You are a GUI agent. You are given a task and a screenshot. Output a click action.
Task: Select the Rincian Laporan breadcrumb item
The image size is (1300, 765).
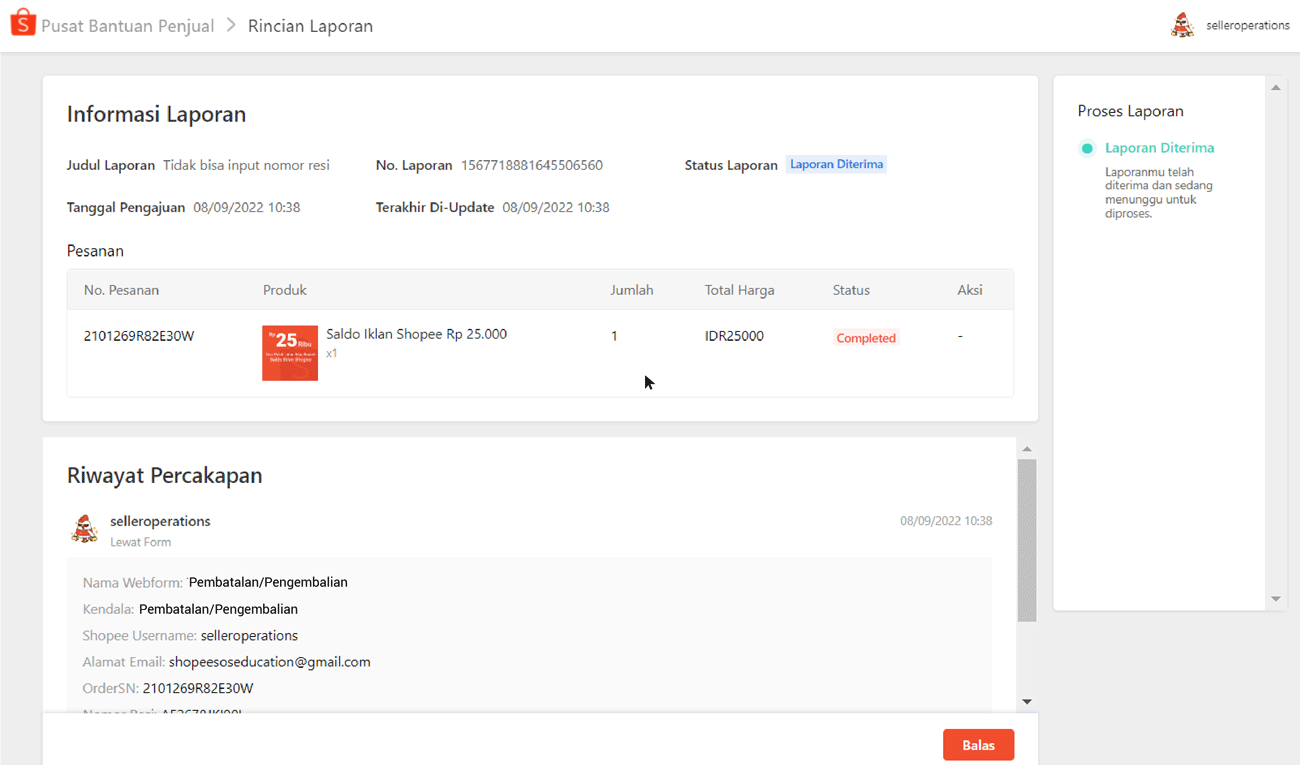(310, 26)
